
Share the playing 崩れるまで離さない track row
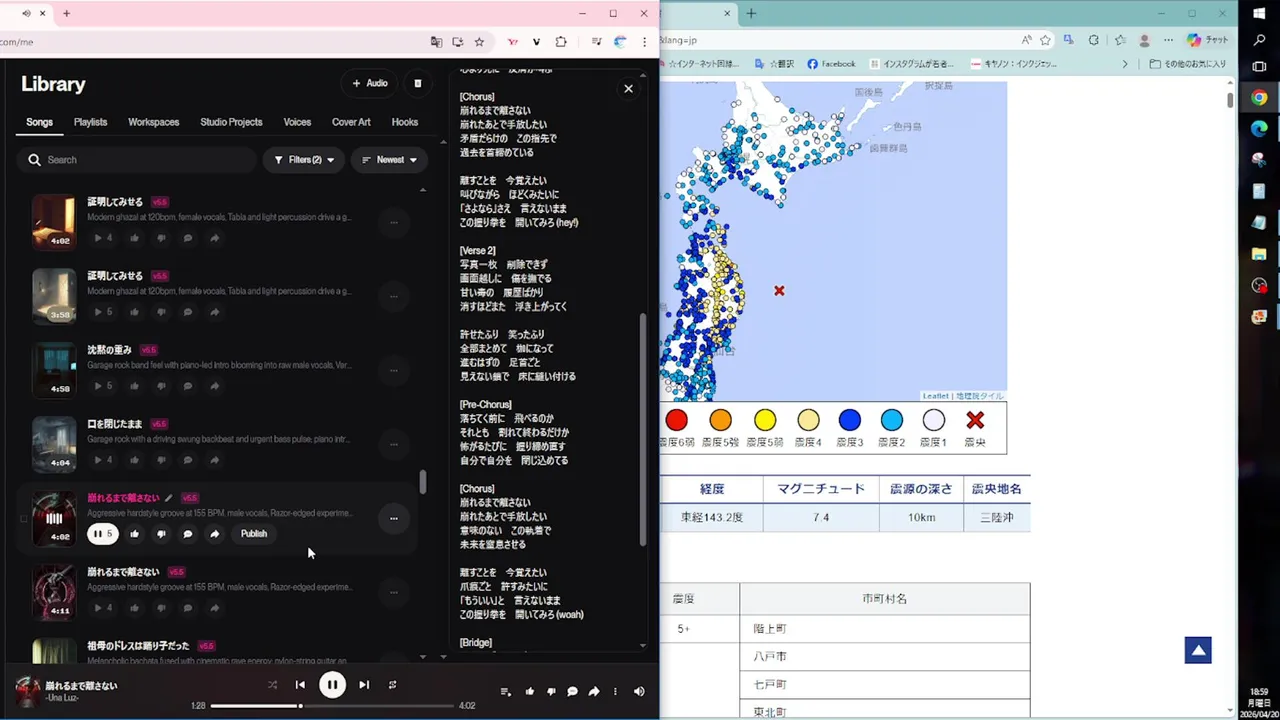[214, 534]
